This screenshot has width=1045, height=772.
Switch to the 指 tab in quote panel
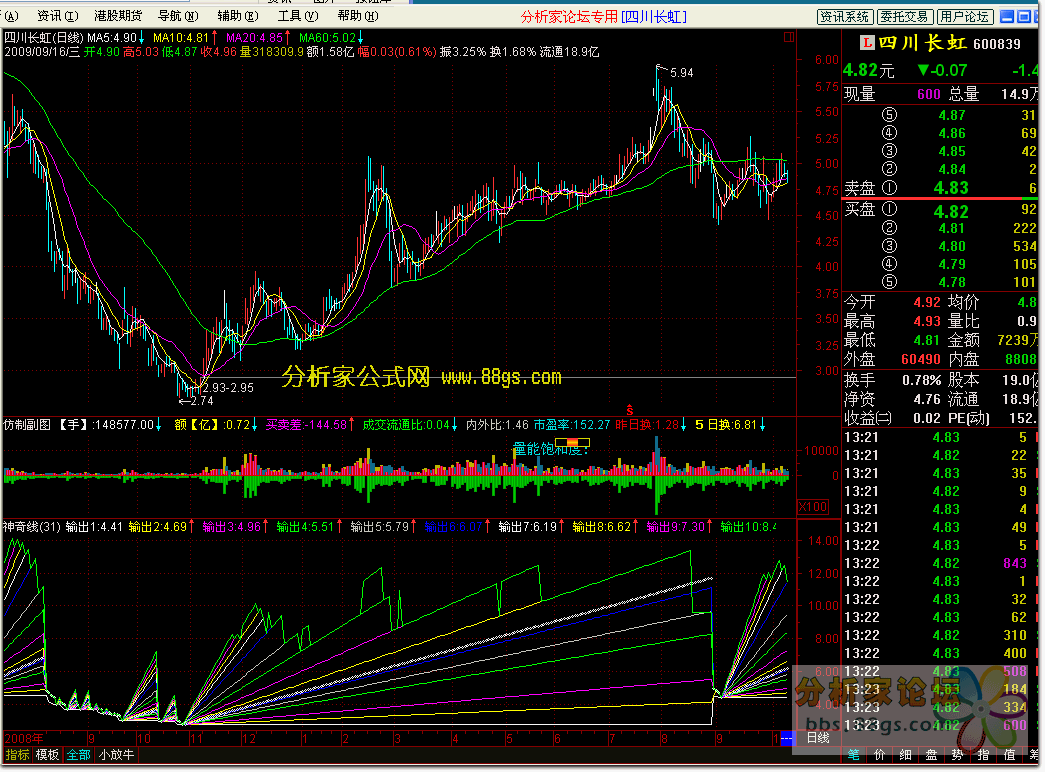click(x=984, y=755)
